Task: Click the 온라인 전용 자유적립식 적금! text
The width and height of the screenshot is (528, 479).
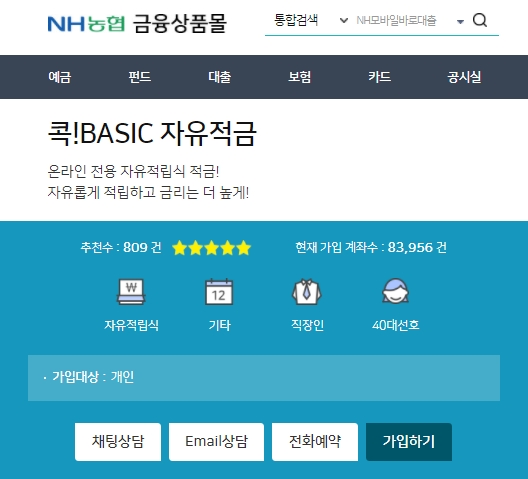Action: pyautogui.click(x=133, y=171)
